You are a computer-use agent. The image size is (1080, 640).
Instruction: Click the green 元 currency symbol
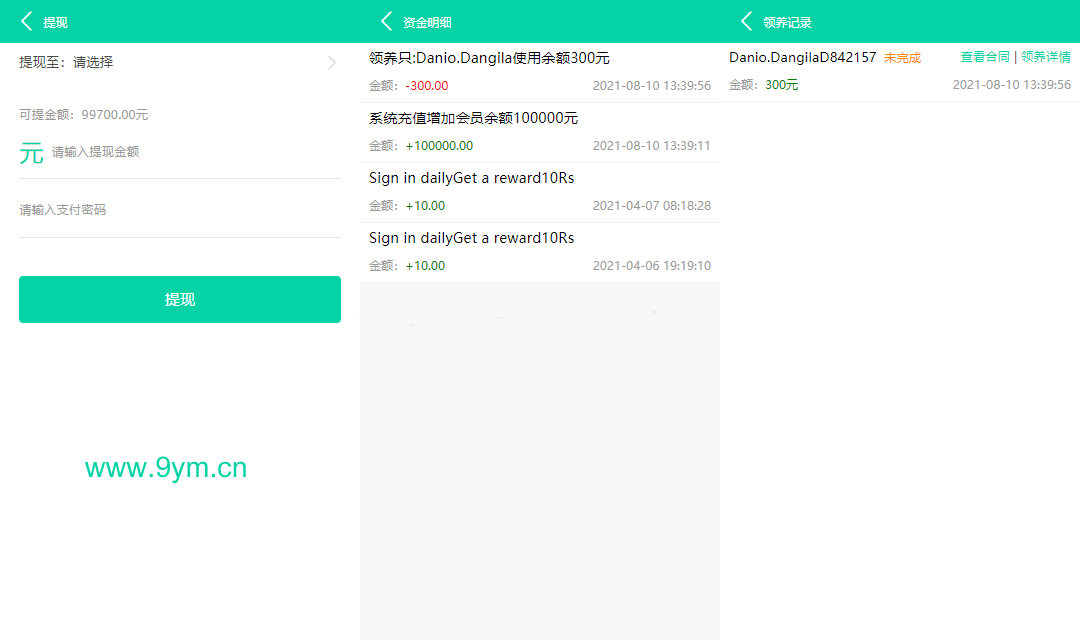[32, 153]
